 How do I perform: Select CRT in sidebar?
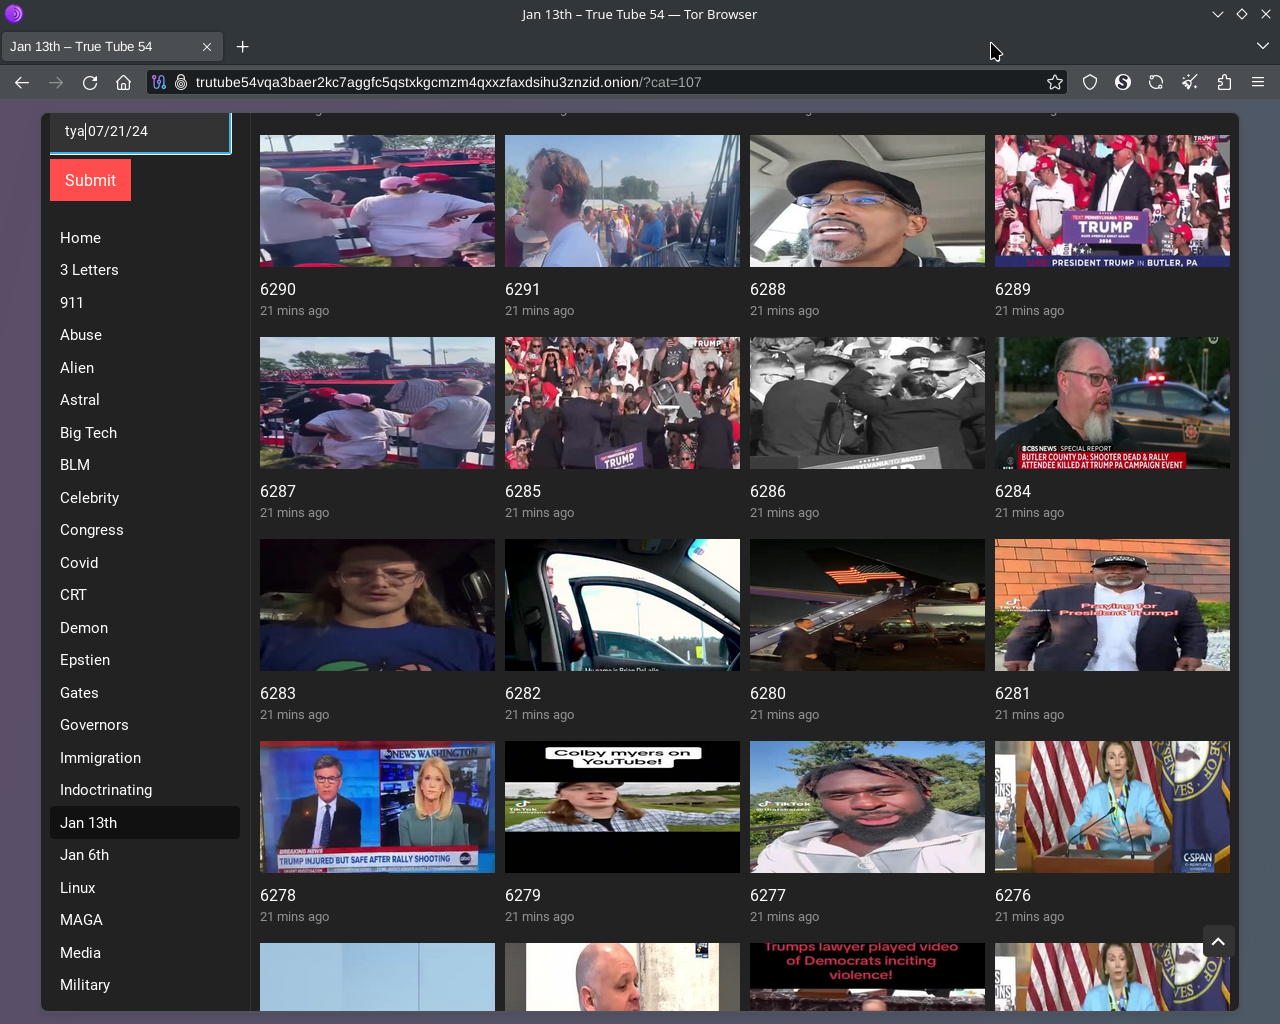click(73, 595)
